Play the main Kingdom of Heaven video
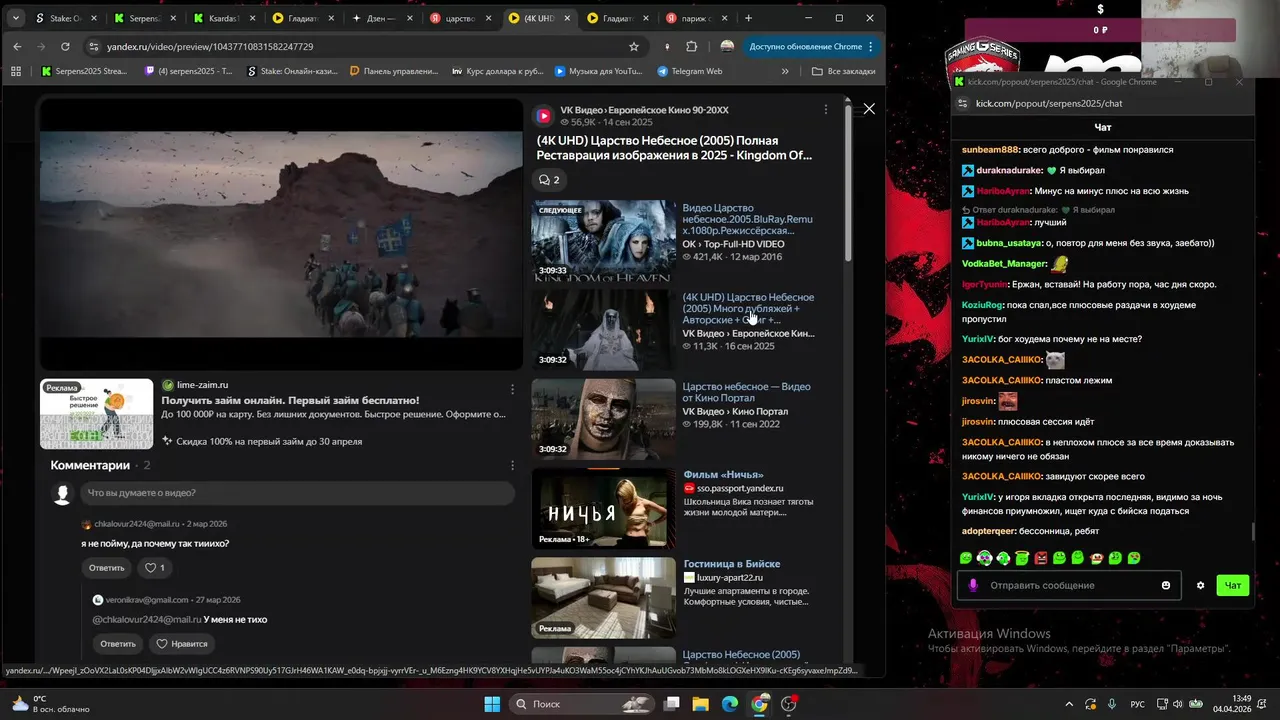The height and width of the screenshot is (720, 1280). [281, 235]
